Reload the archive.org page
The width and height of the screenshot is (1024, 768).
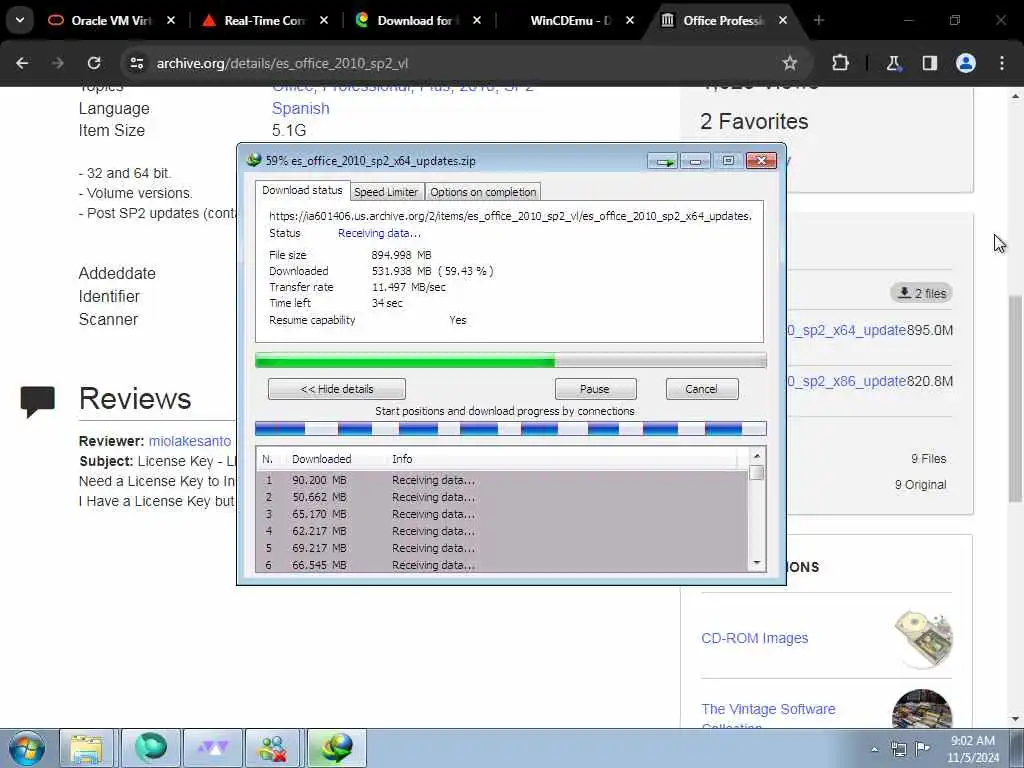(x=94, y=63)
